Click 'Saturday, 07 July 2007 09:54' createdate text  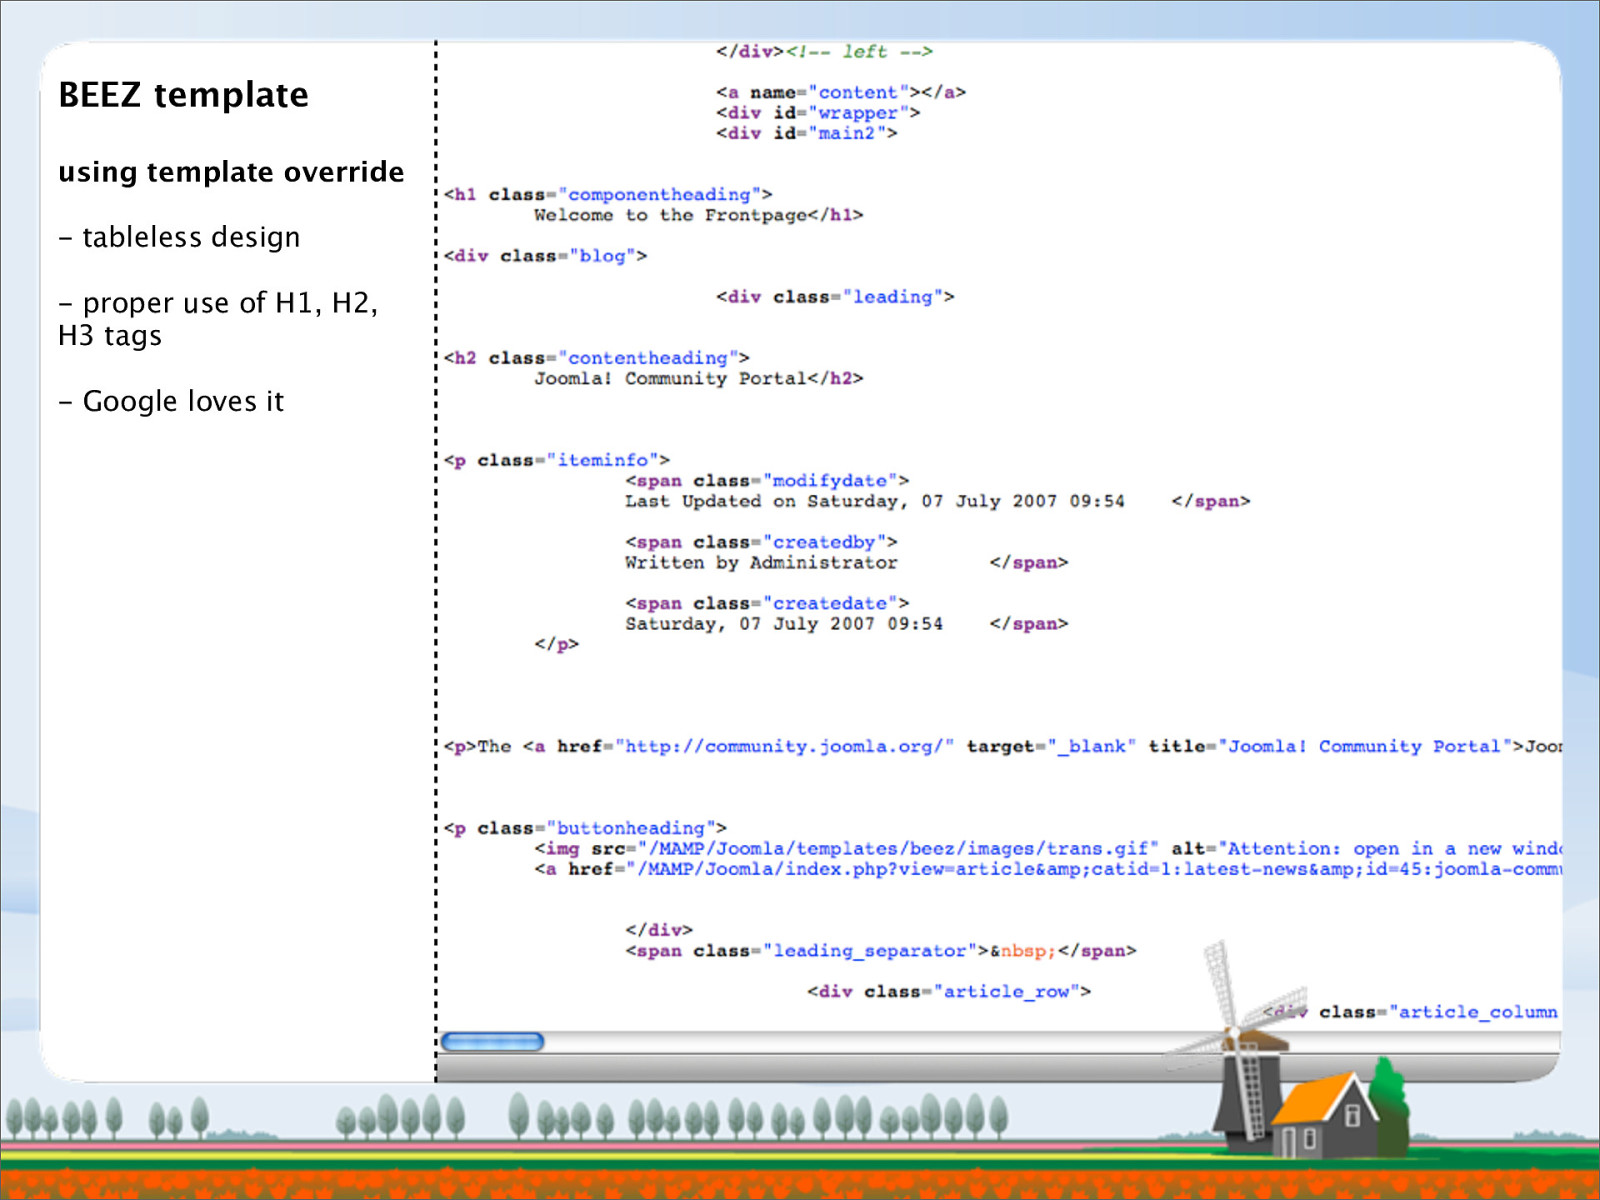(784, 624)
